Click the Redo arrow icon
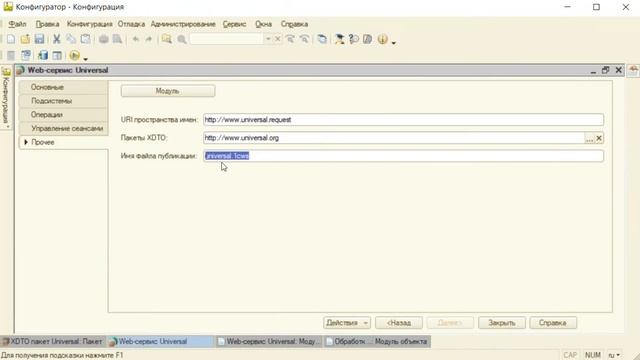The height and width of the screenshot is (360, 640). 149,39
